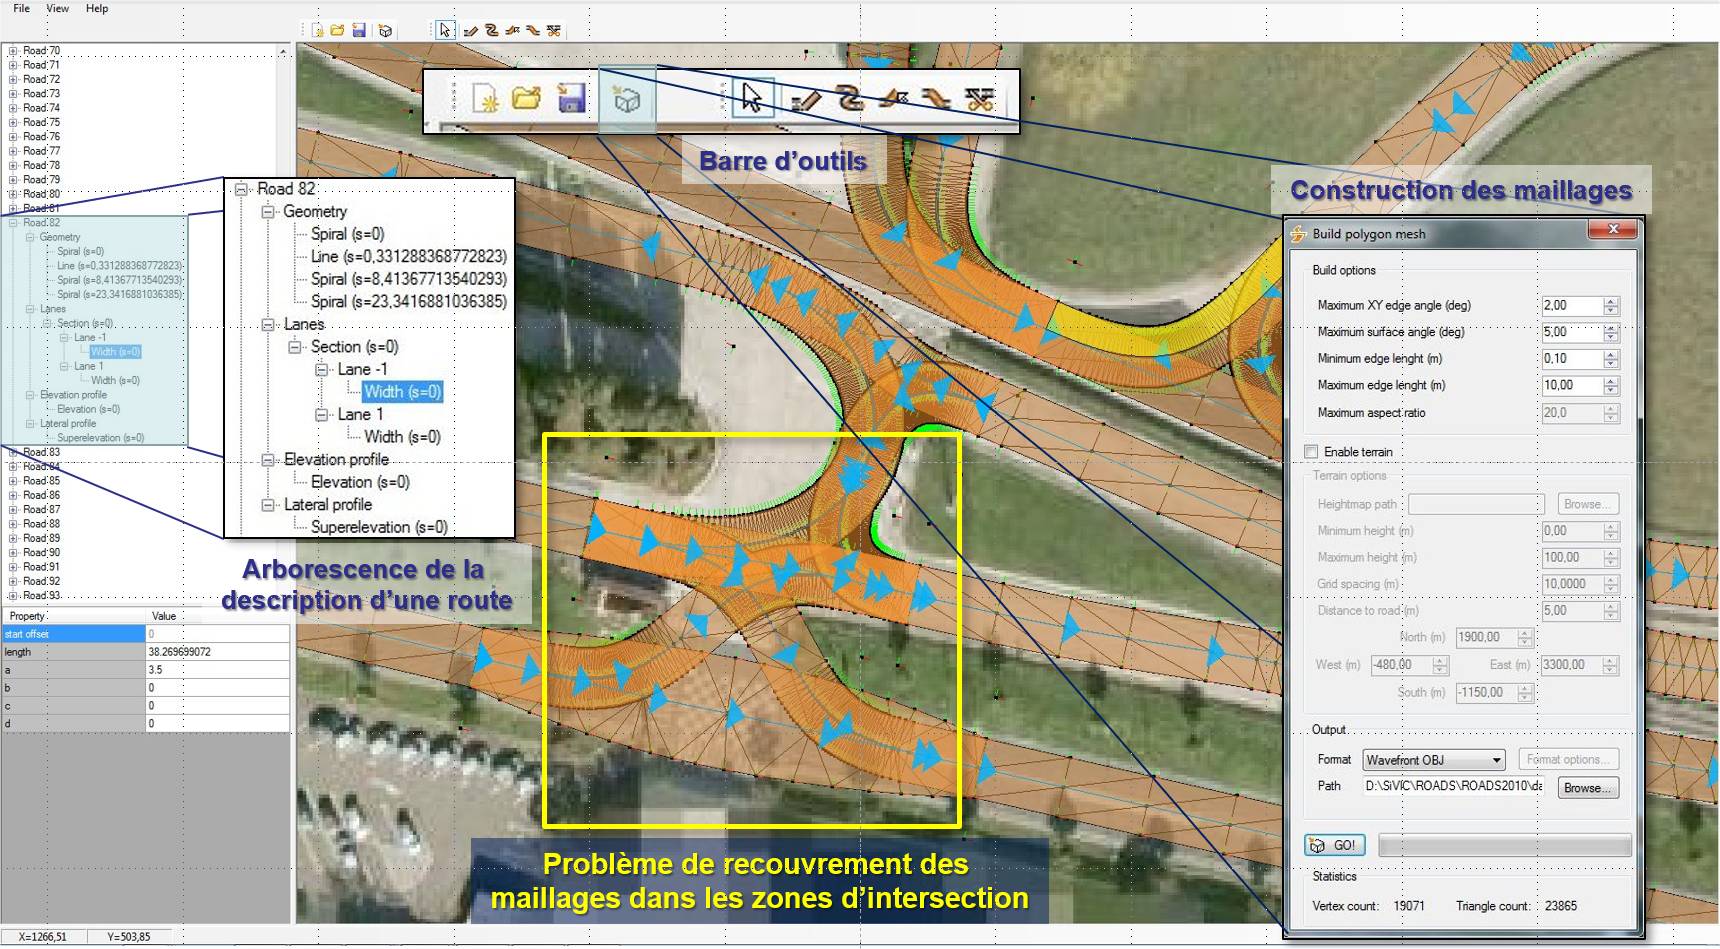Click Browse next to the output Path

click(x=1589, y=788)
